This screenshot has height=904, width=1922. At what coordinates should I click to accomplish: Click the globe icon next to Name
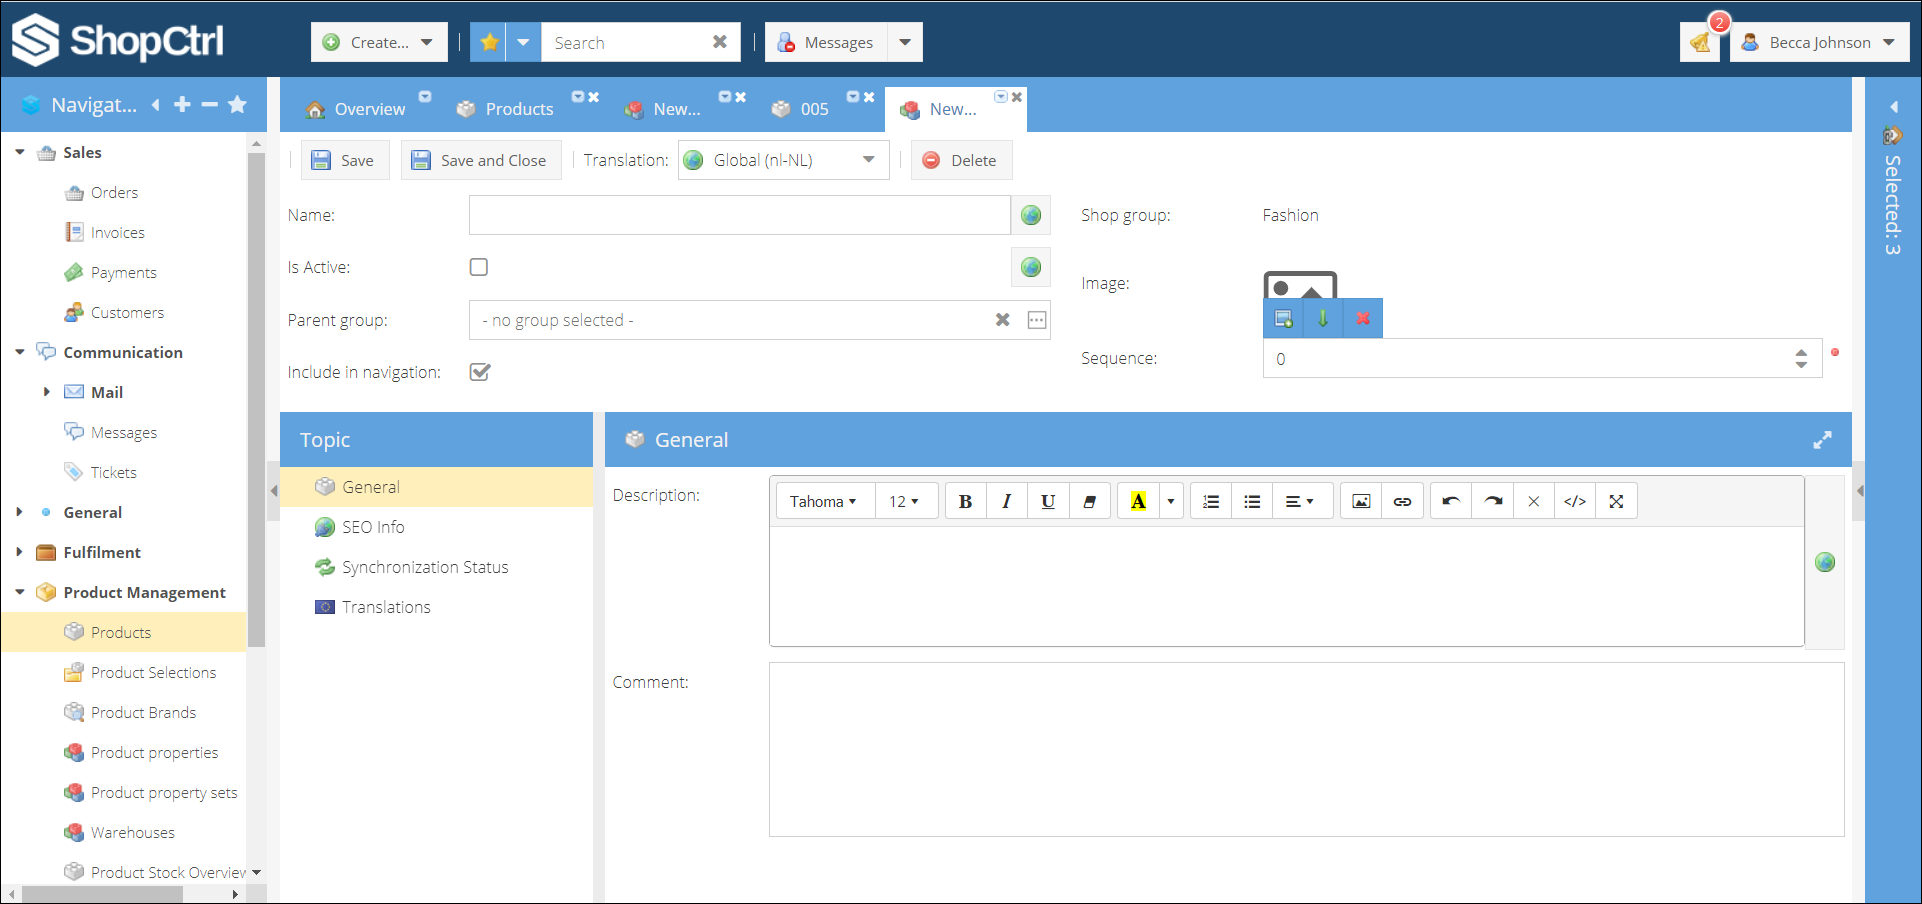[1031, 215]
